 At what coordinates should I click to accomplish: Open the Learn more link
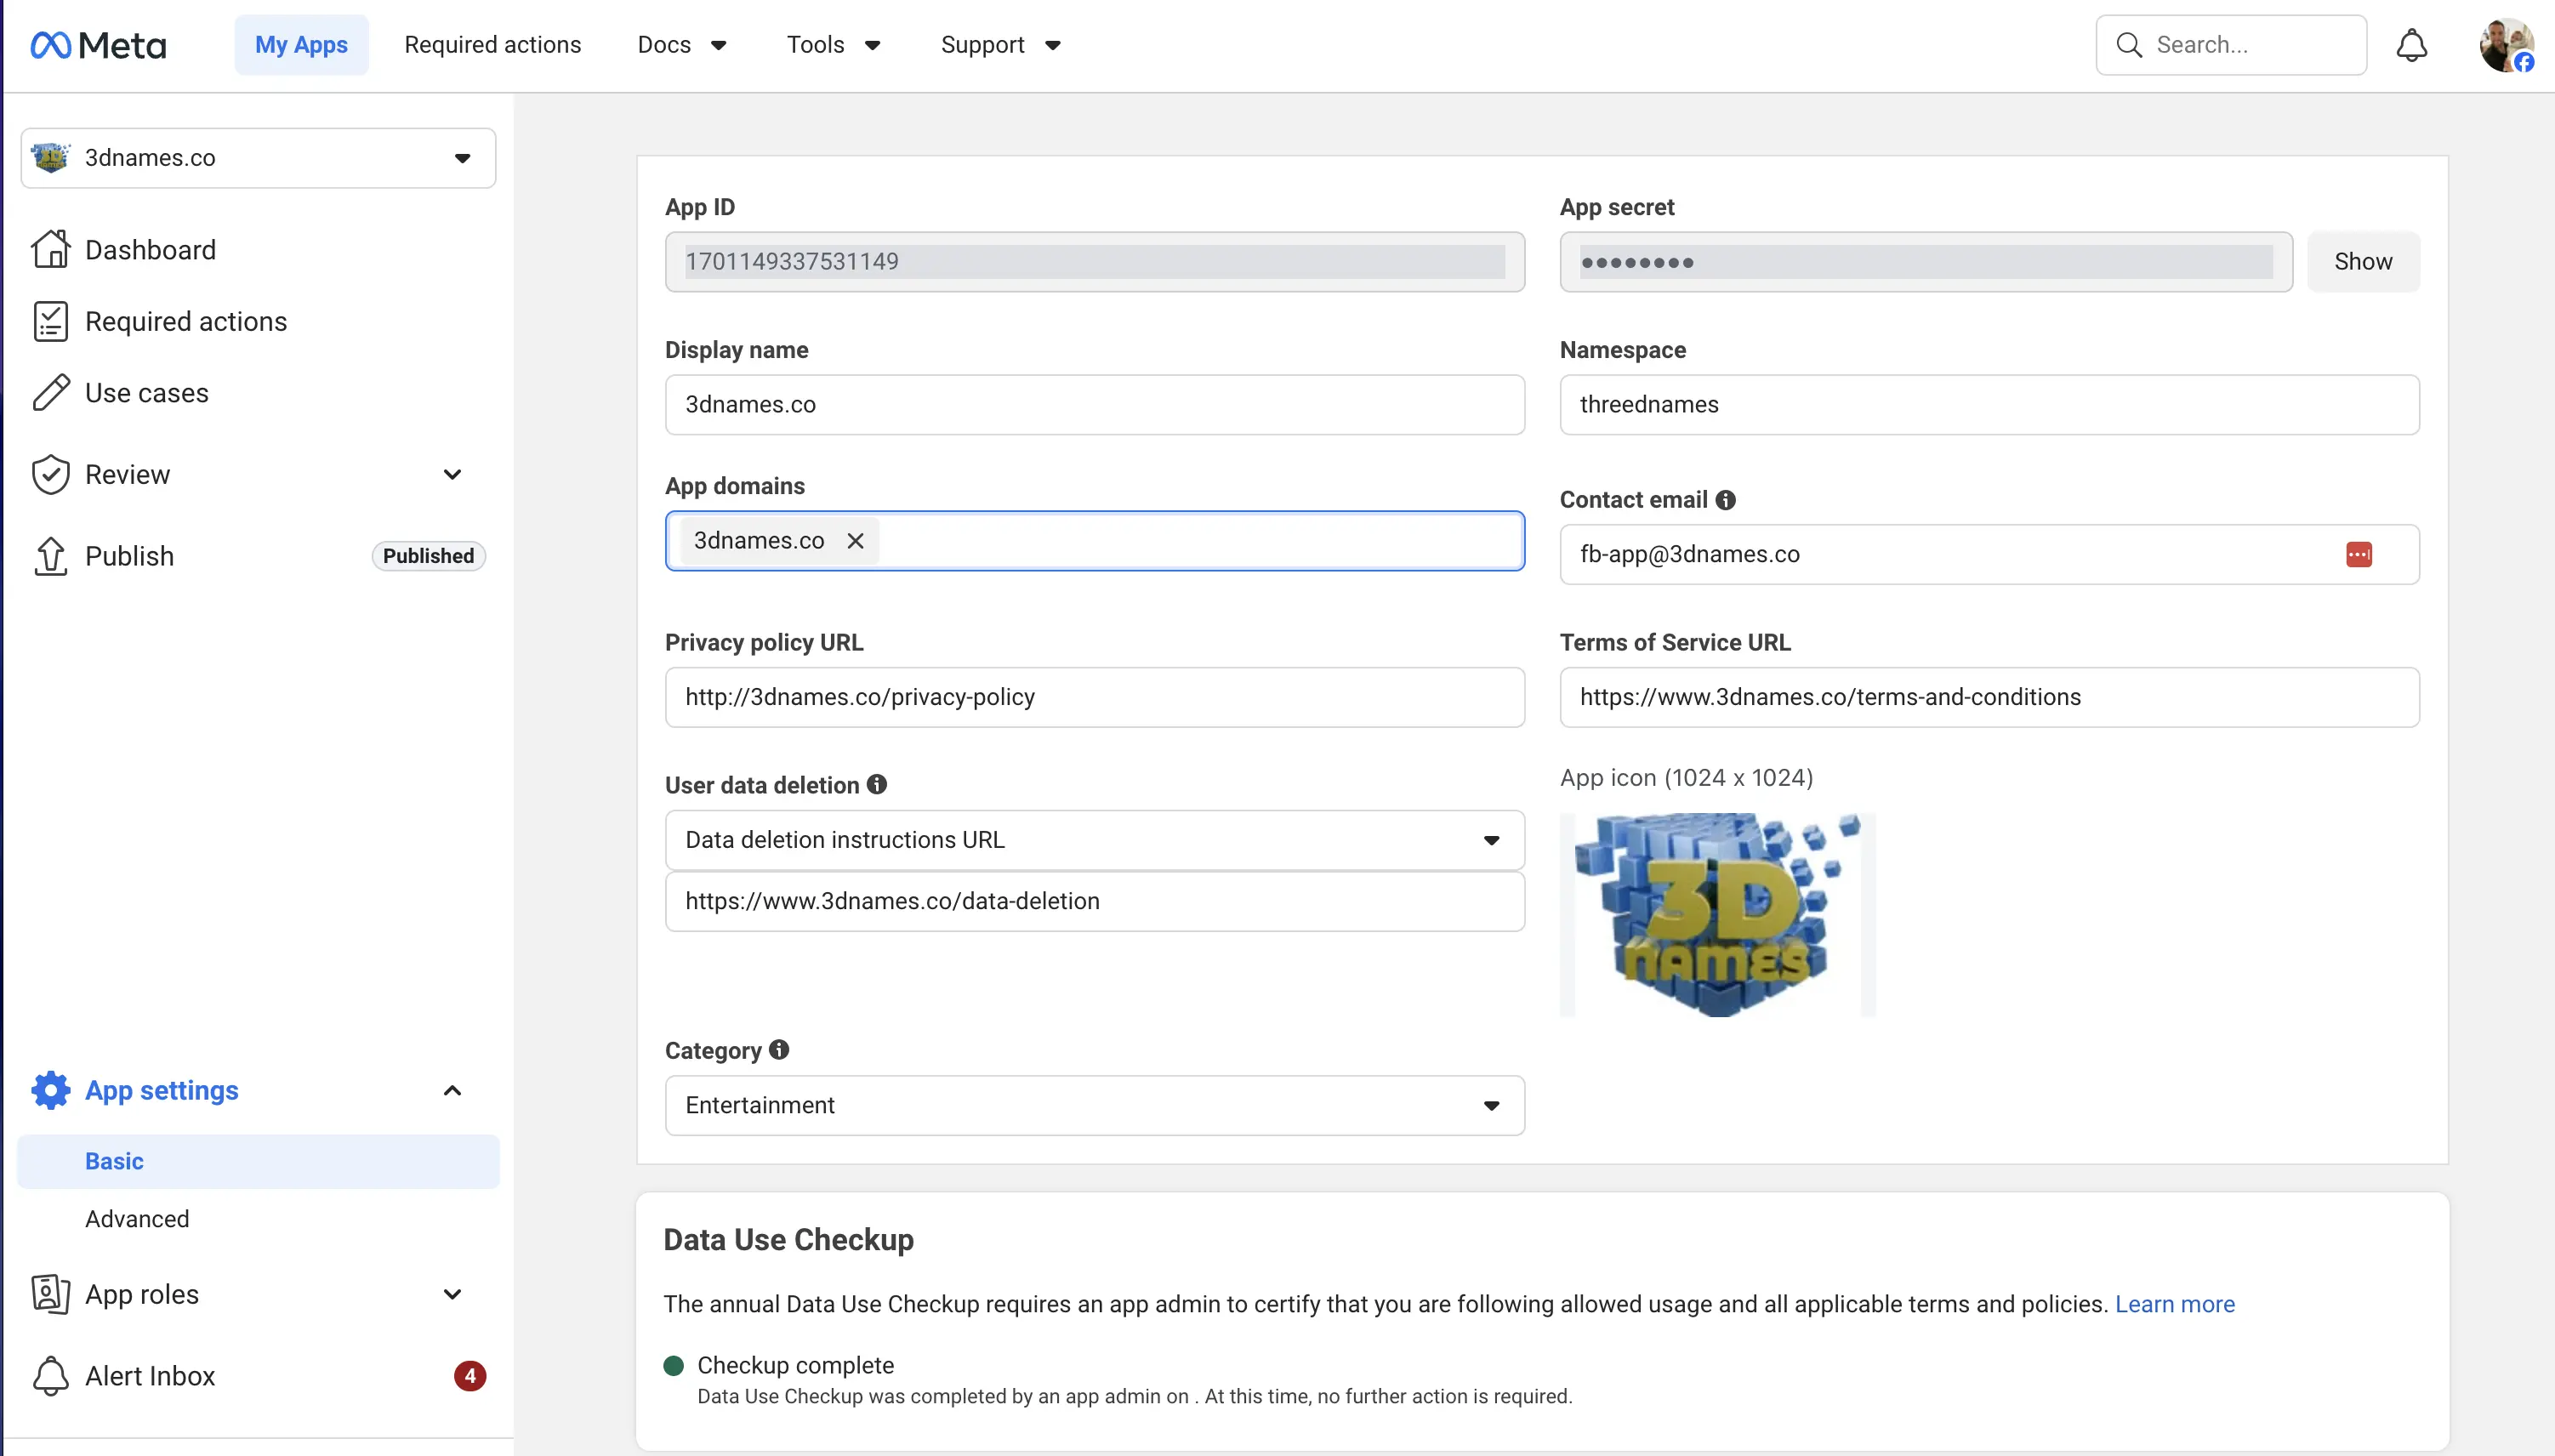tap(2174, 1303)
